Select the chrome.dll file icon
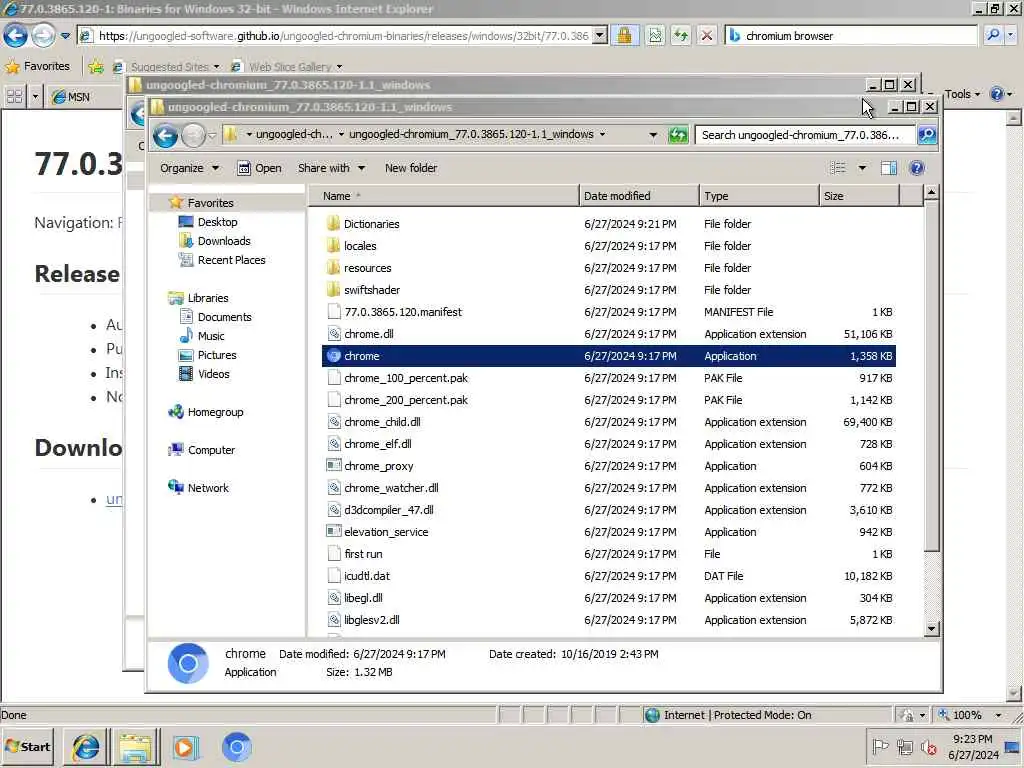This screenshot has width=1024, height=768. pos(334,334)
